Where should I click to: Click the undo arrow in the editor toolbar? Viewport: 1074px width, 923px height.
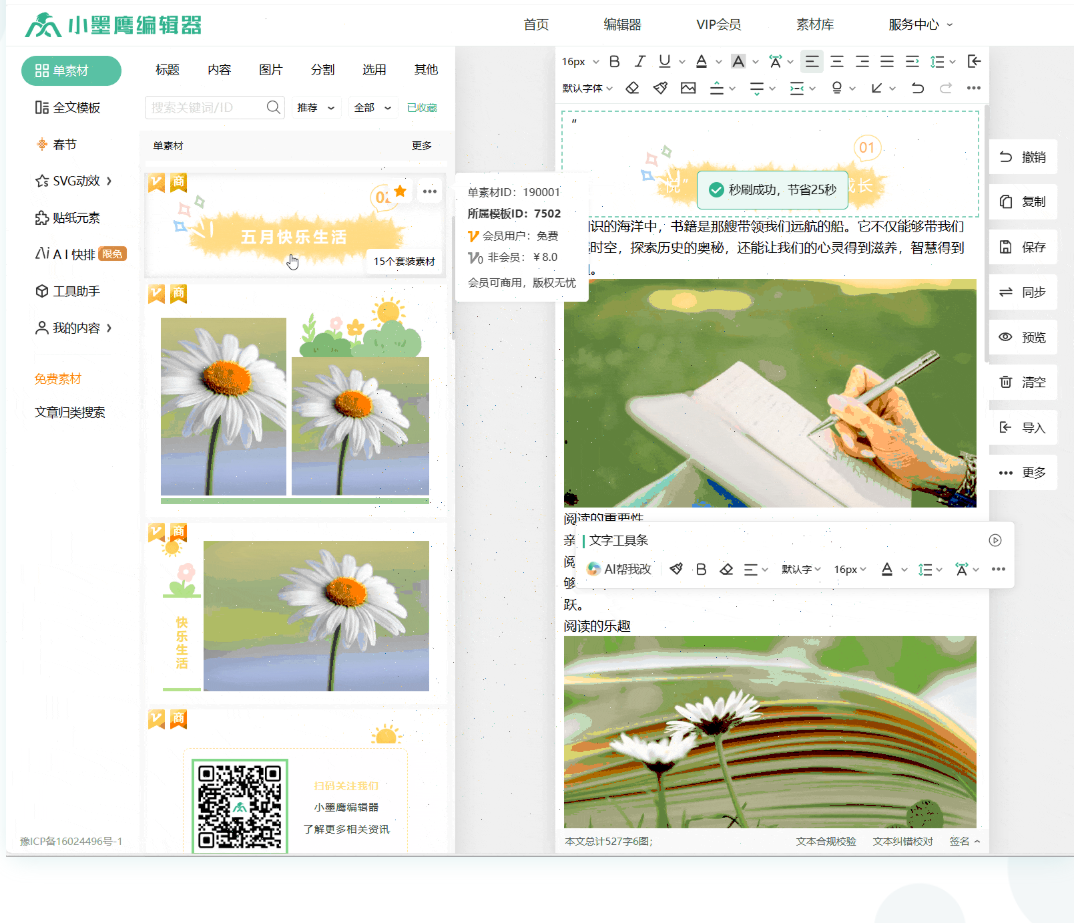tap(918, 88)
